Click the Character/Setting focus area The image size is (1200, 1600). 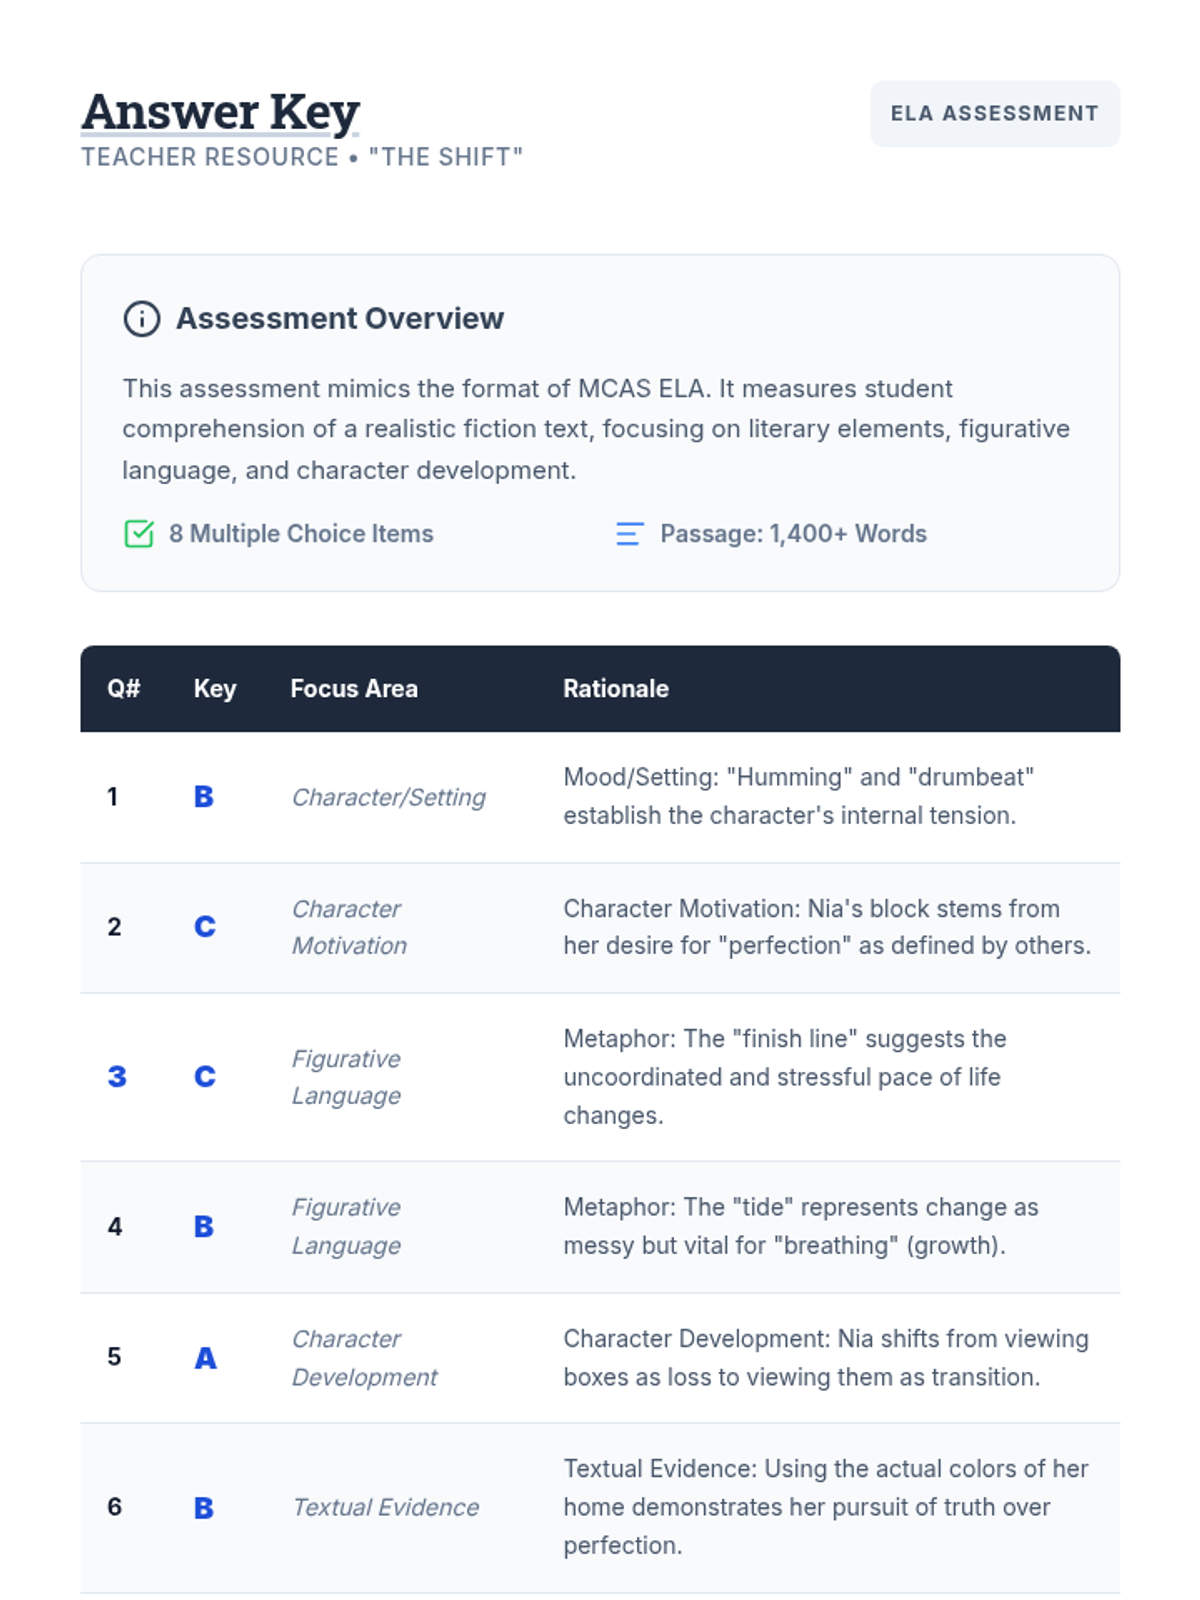tap(388, 797)
